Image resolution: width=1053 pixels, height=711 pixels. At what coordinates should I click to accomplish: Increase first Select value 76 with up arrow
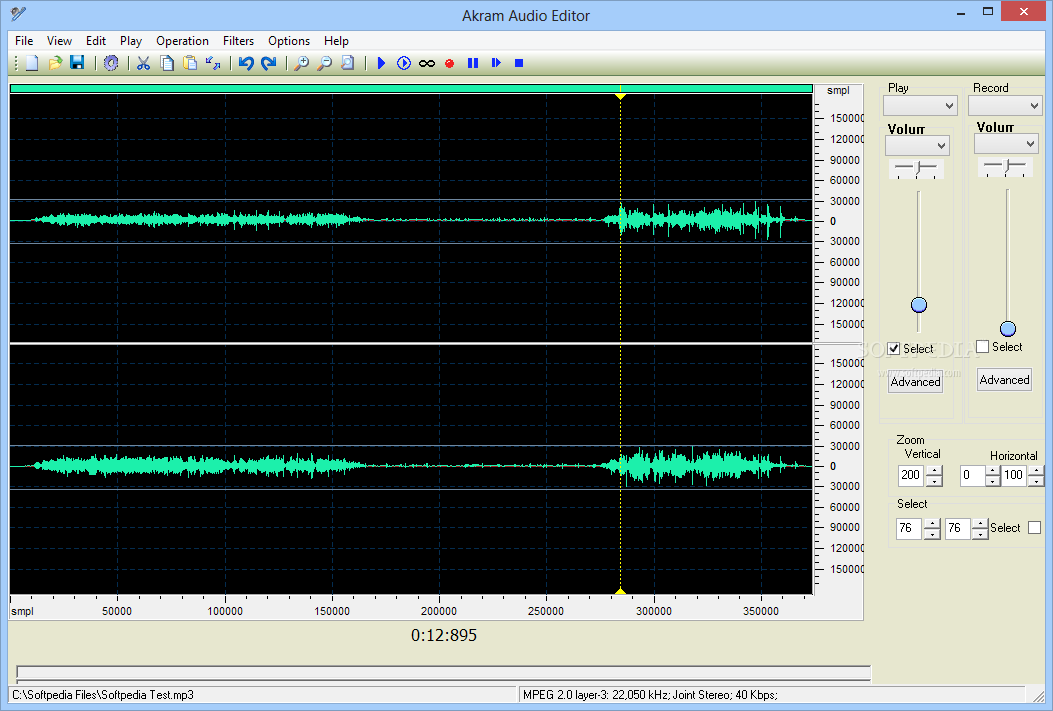coord(931,524)
